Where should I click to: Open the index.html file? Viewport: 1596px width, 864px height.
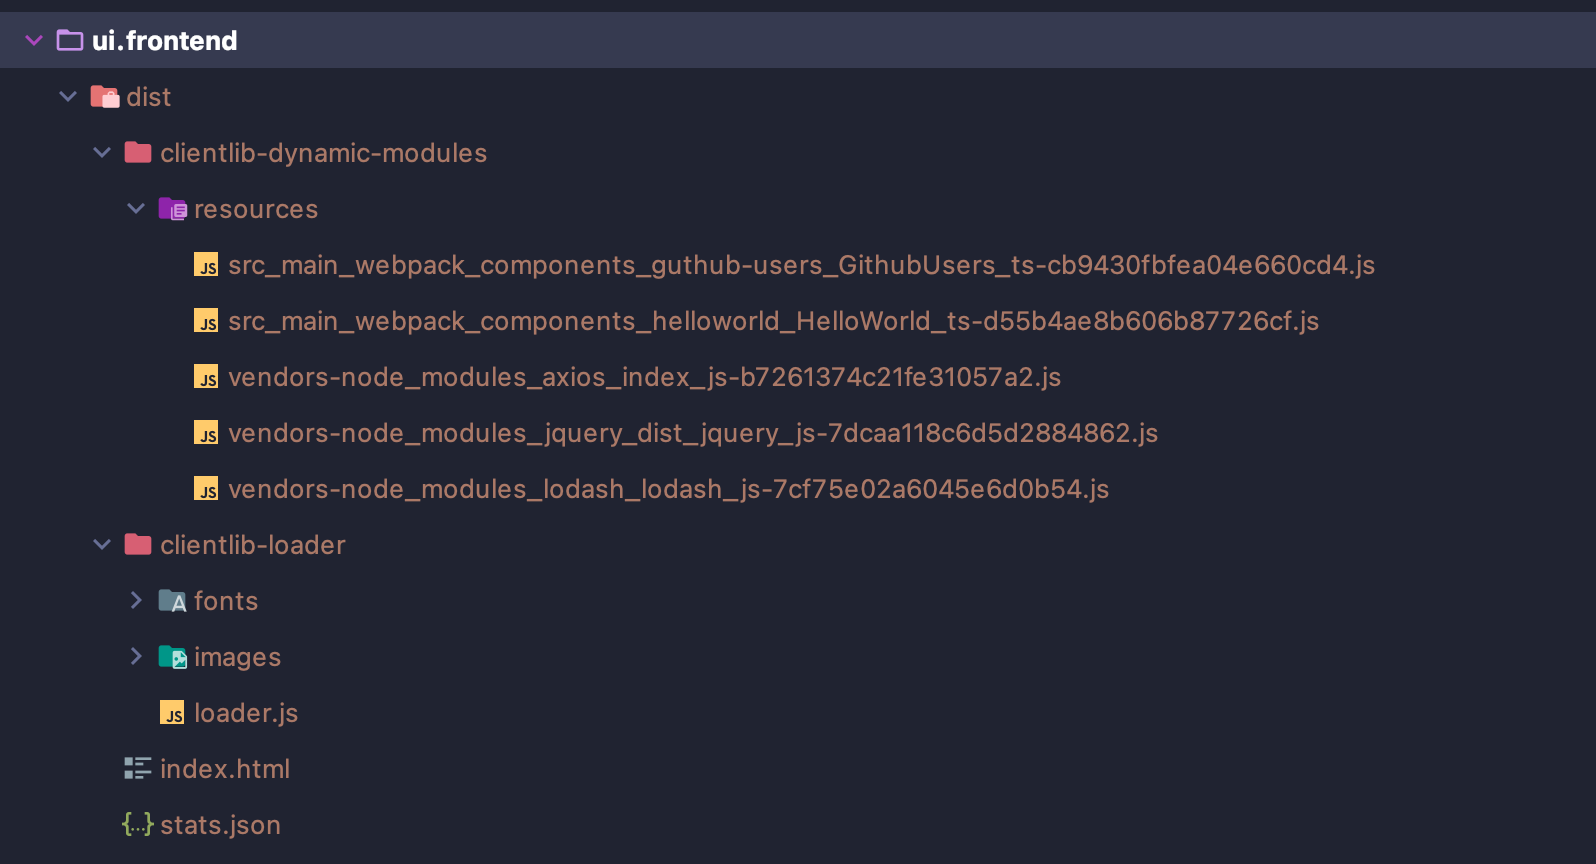pos(225,769)
